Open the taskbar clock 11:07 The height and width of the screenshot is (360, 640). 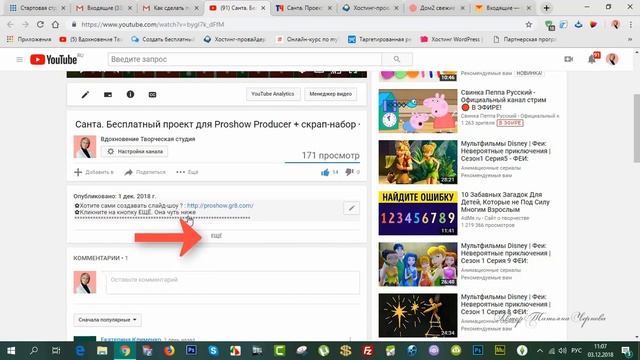600,351
